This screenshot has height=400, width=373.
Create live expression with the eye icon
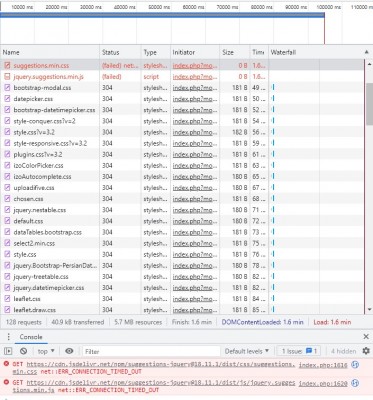69,351
